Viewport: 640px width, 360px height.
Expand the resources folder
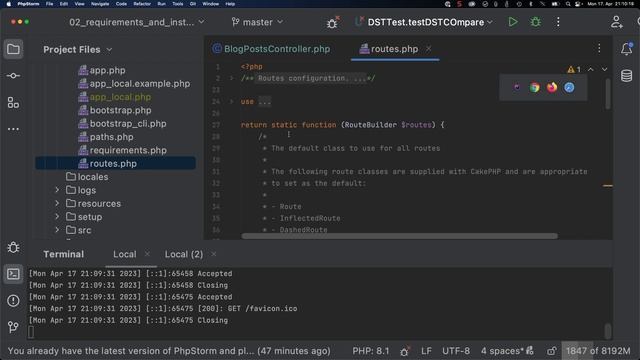[x=57, y=203]
